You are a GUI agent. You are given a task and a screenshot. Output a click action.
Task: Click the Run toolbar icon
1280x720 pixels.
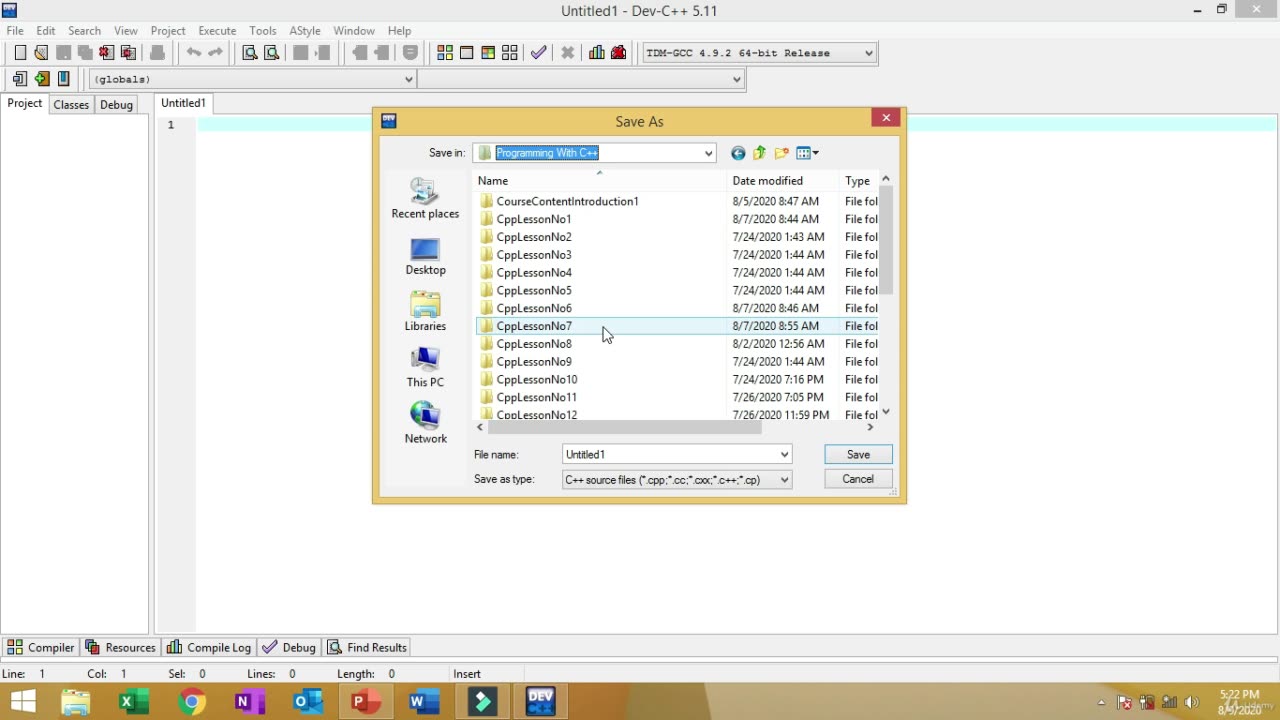coord(467,53)
